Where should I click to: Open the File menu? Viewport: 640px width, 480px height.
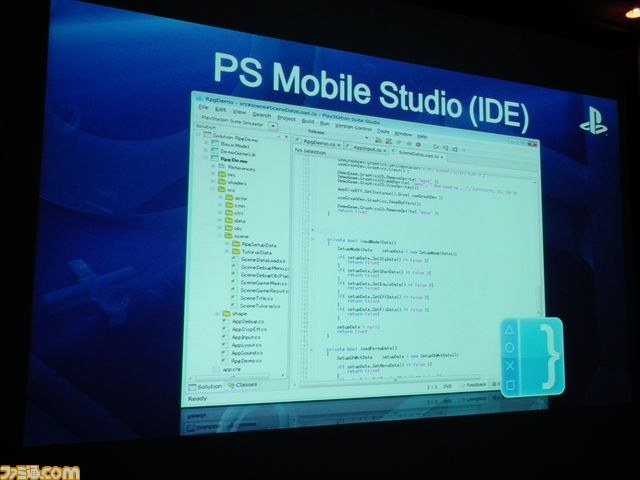point(203,108)
